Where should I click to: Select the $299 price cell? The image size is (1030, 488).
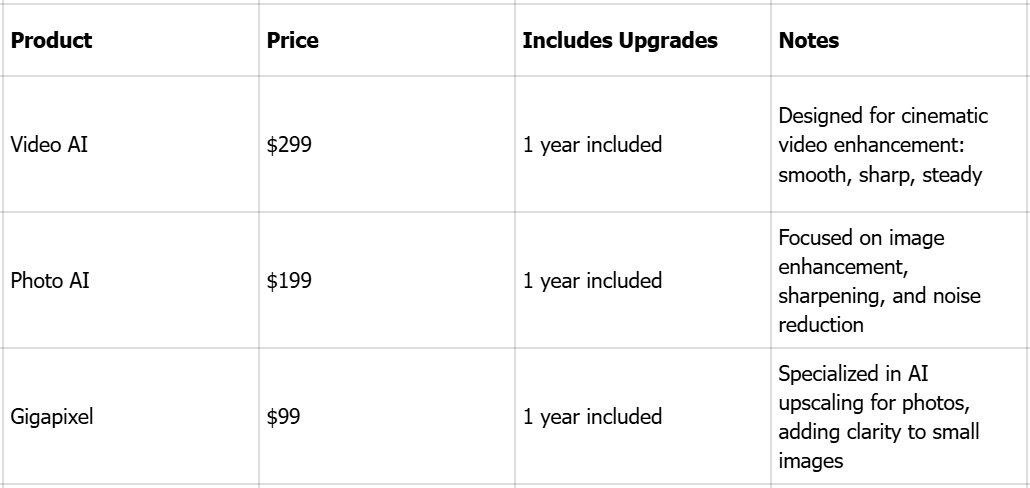(x=386, y=144)
